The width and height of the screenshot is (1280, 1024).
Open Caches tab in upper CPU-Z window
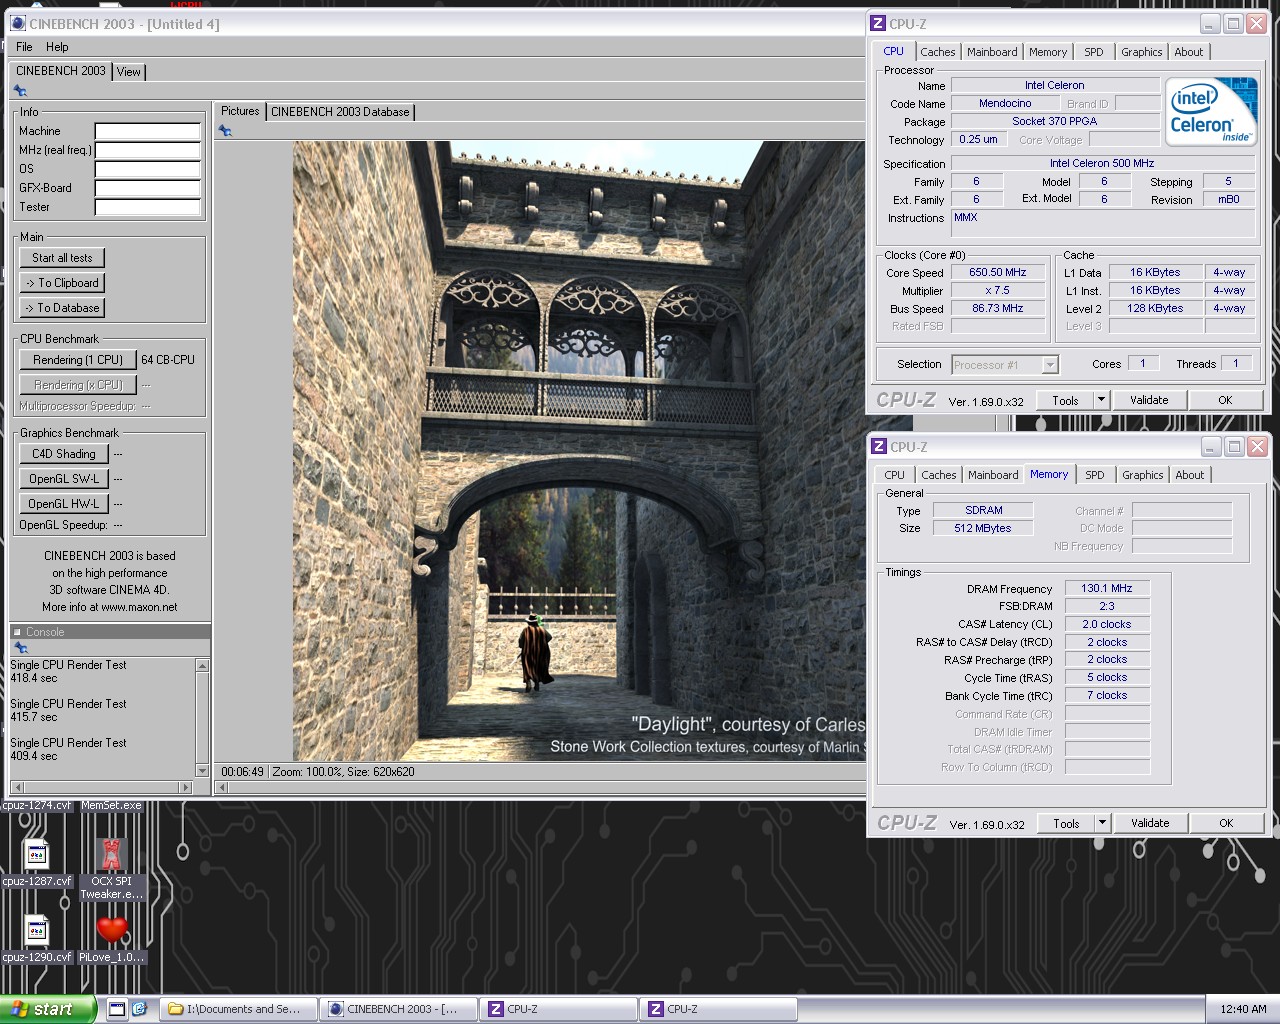938,52
